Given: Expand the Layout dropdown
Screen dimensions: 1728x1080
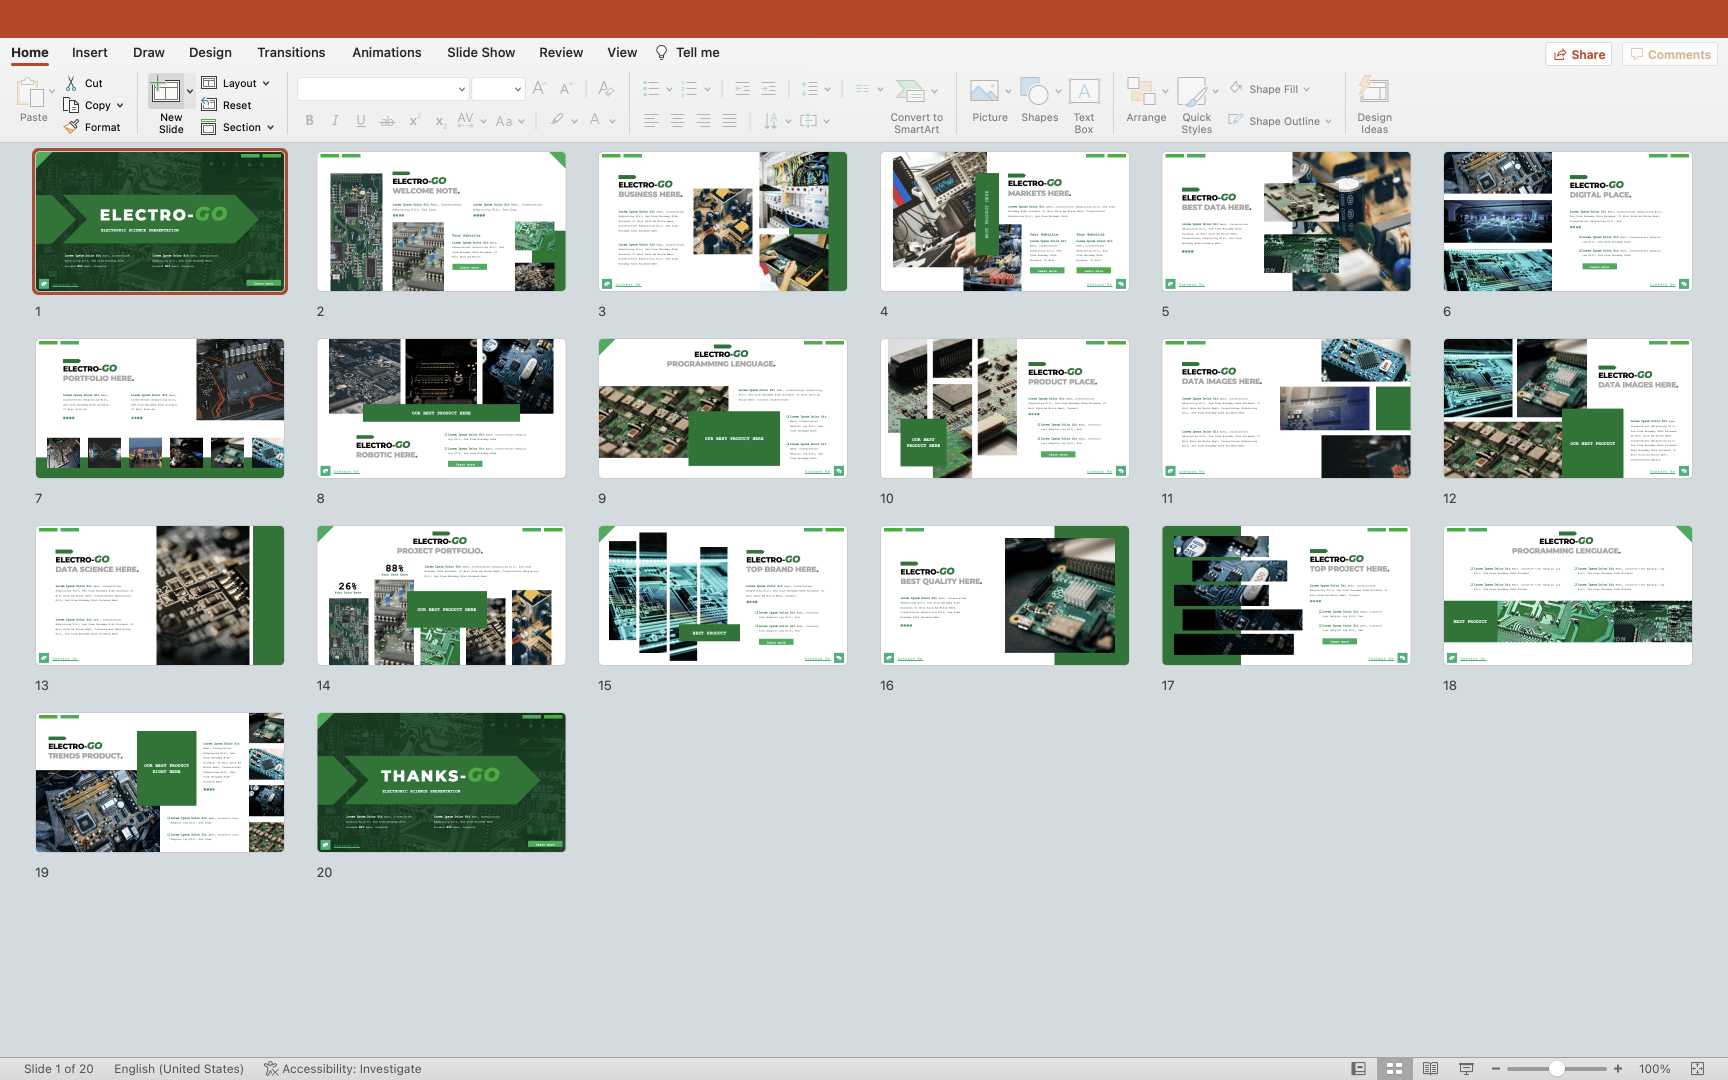Looking at the screenshot, I should 266,84.
